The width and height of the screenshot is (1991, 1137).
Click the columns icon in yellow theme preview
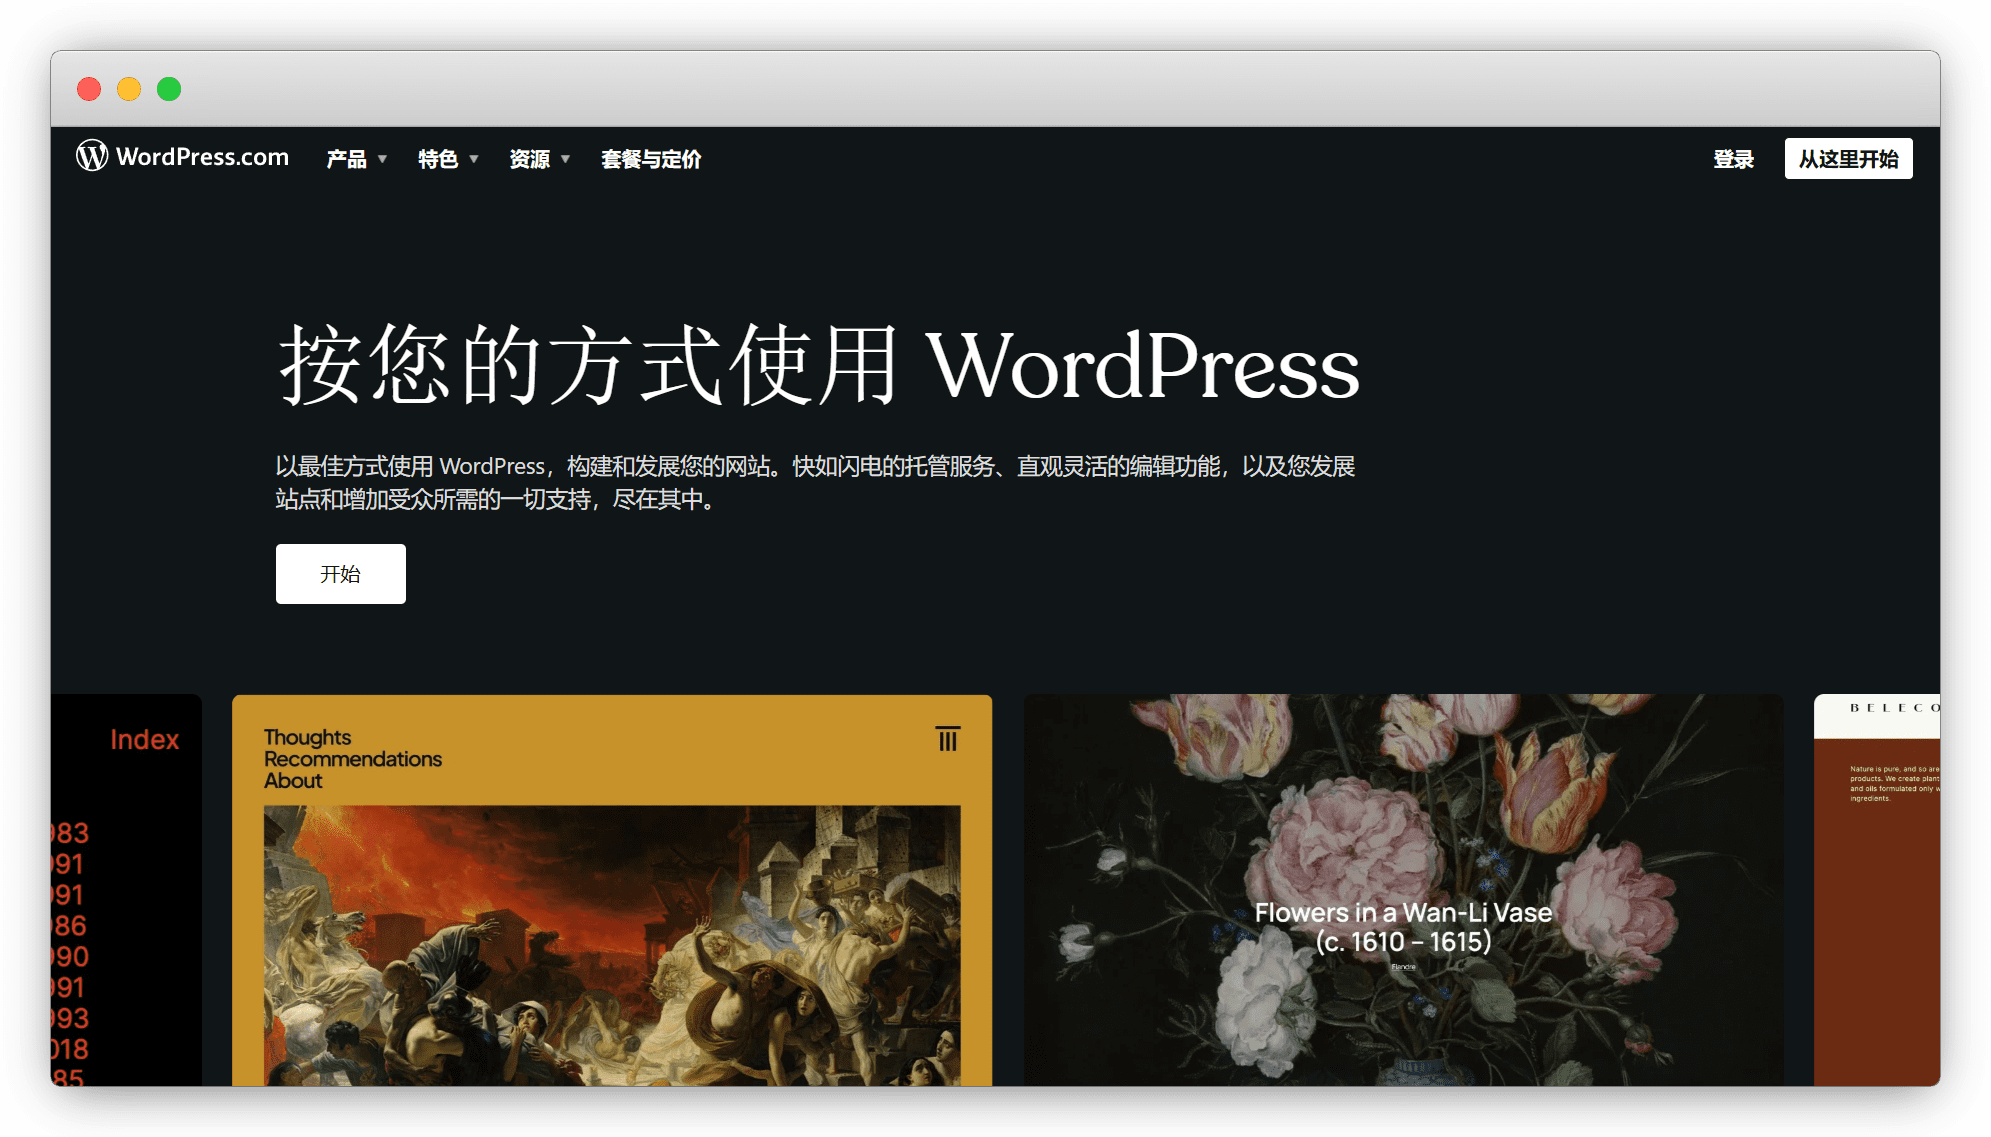(947, 739)
